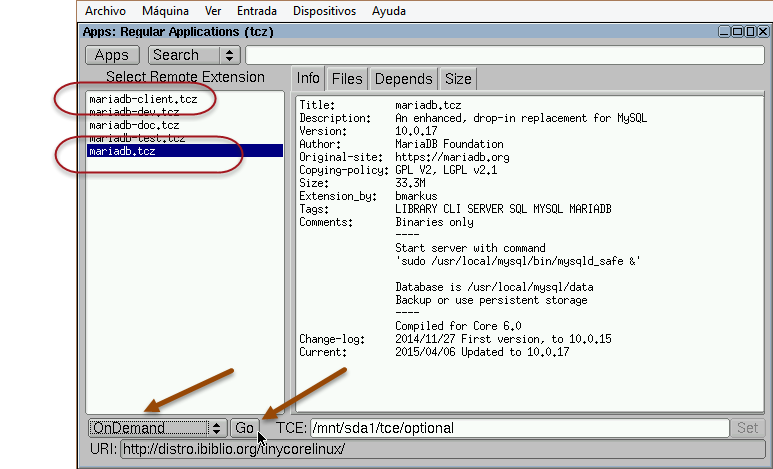773x469 pixels.
Task: Switch to the Size tab
Action: (x=458, y=79)
